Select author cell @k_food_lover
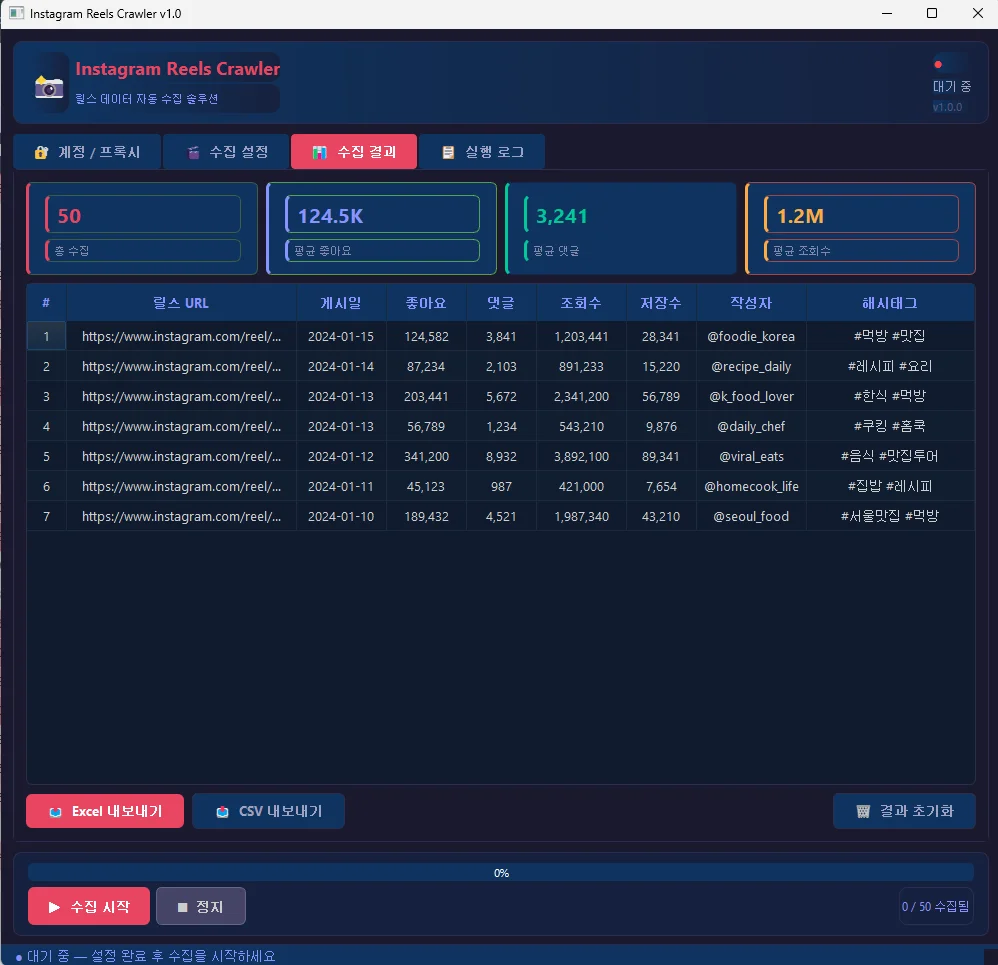 point(752,397)
